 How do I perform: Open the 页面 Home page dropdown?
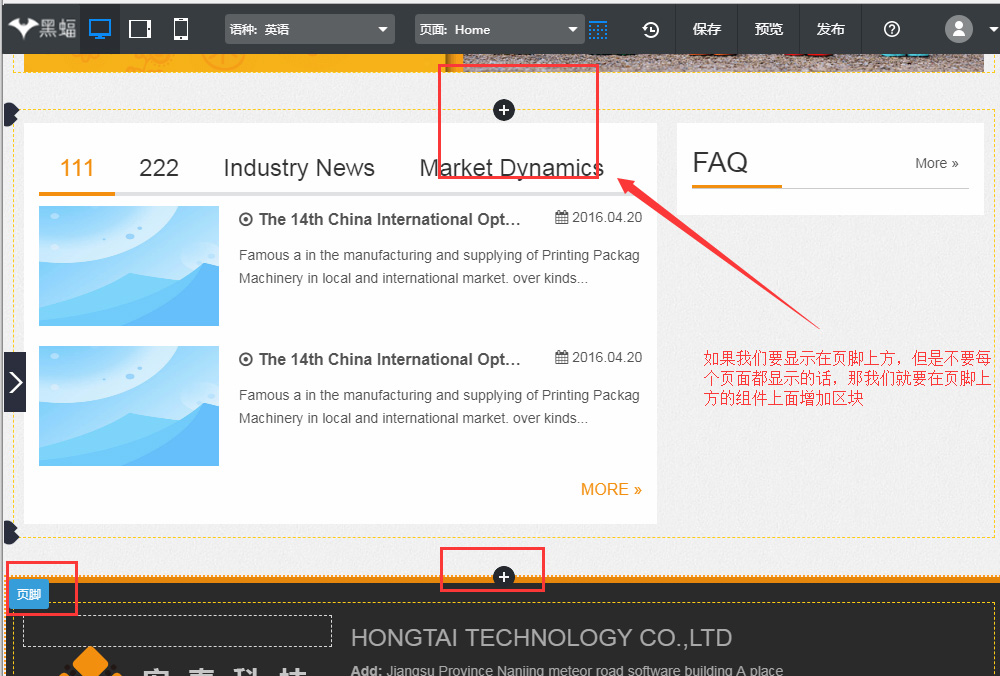[x=499, y=29]
